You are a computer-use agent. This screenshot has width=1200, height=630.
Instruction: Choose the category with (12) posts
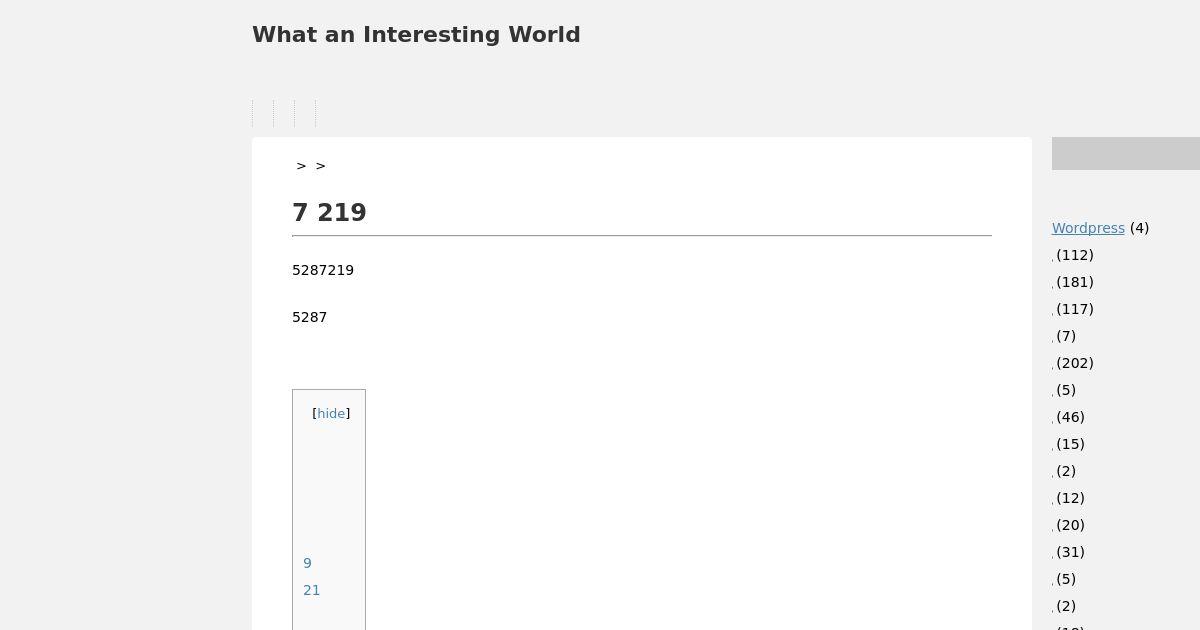(x=1054, y=500)
